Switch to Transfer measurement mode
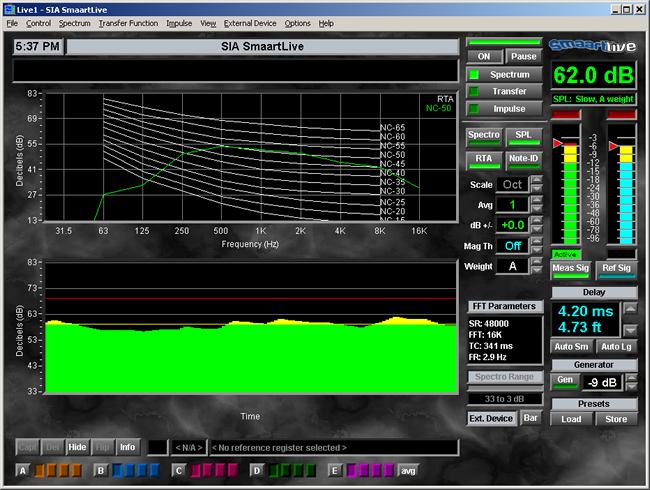The height and width of the screenshot is (490, 650). click(x=504, y=91)
